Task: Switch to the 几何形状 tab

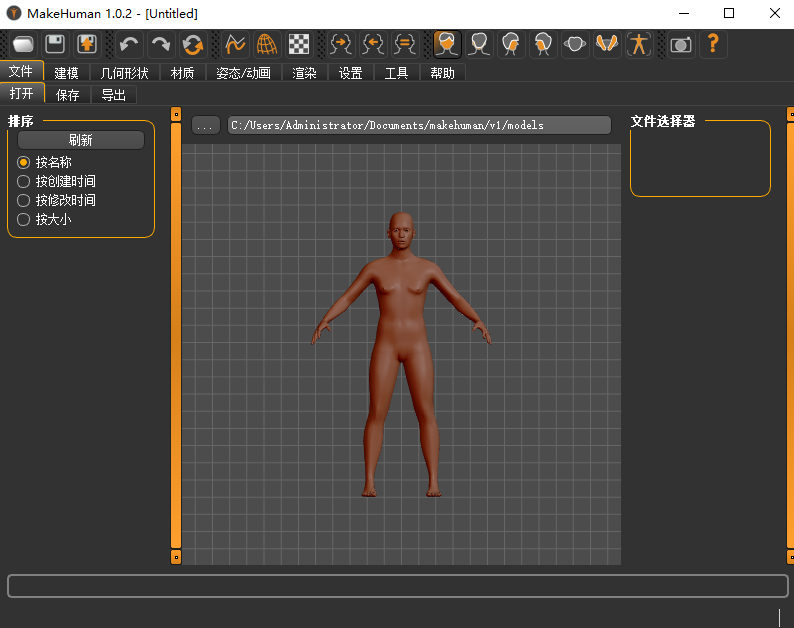Action: 125,73
